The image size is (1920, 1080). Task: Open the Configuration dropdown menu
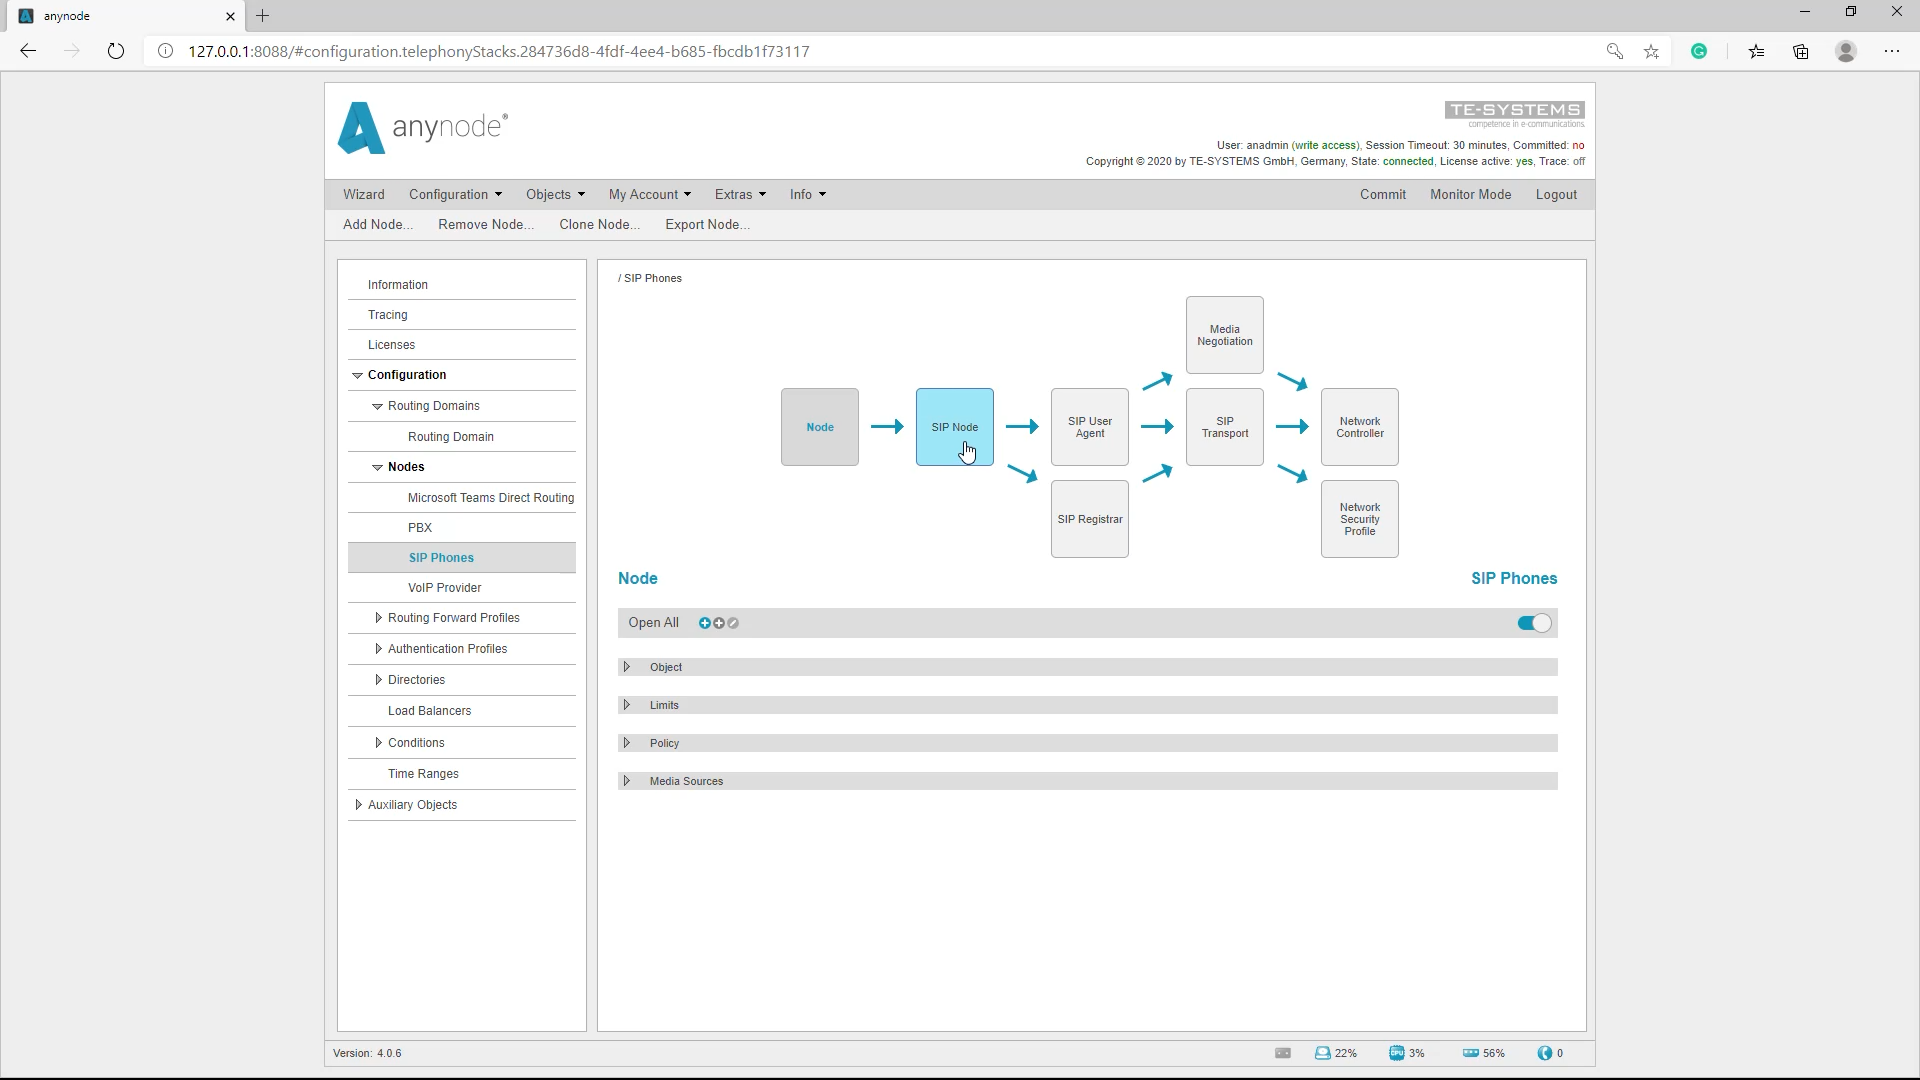pos(455,194)
